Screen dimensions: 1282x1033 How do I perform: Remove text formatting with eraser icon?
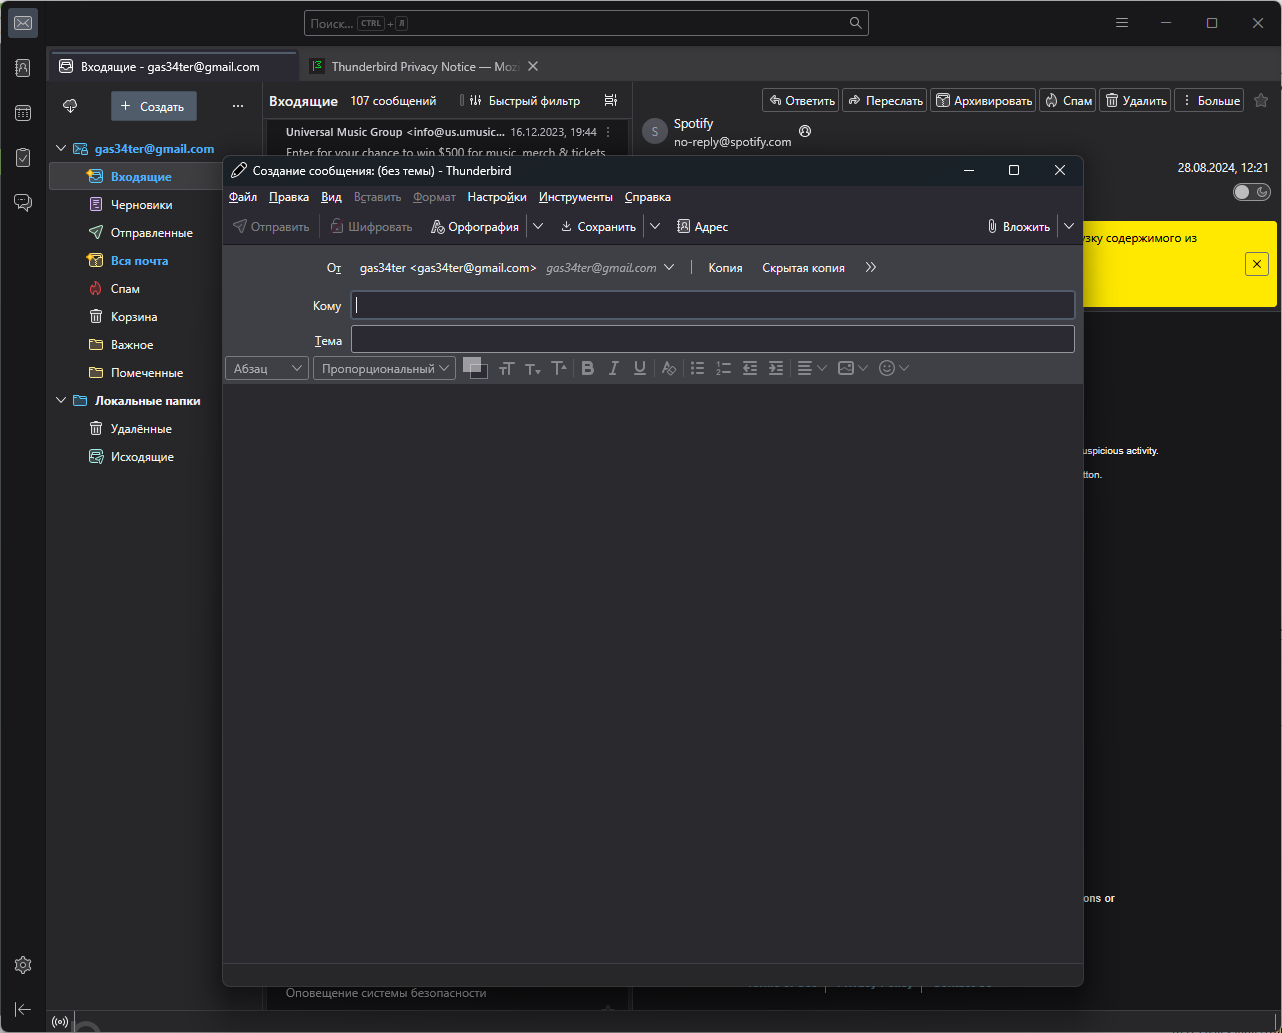[x=669, y=368]
